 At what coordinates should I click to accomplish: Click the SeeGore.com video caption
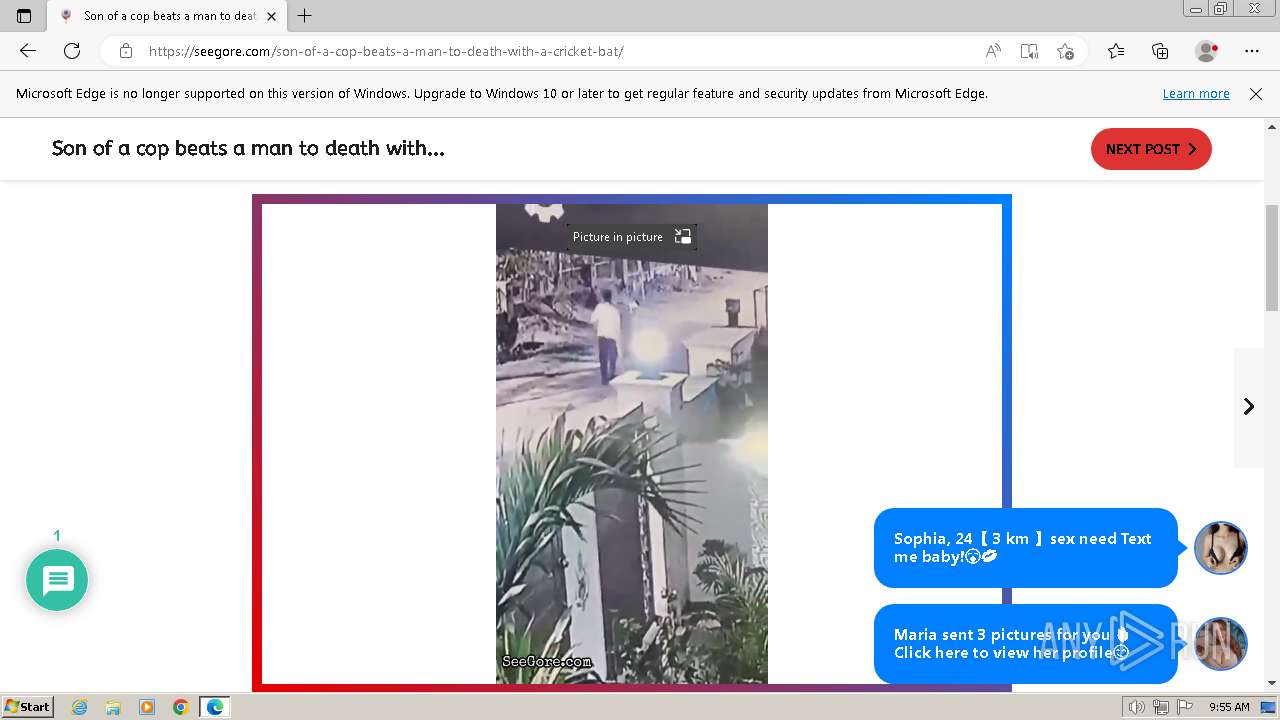(547, 661)
